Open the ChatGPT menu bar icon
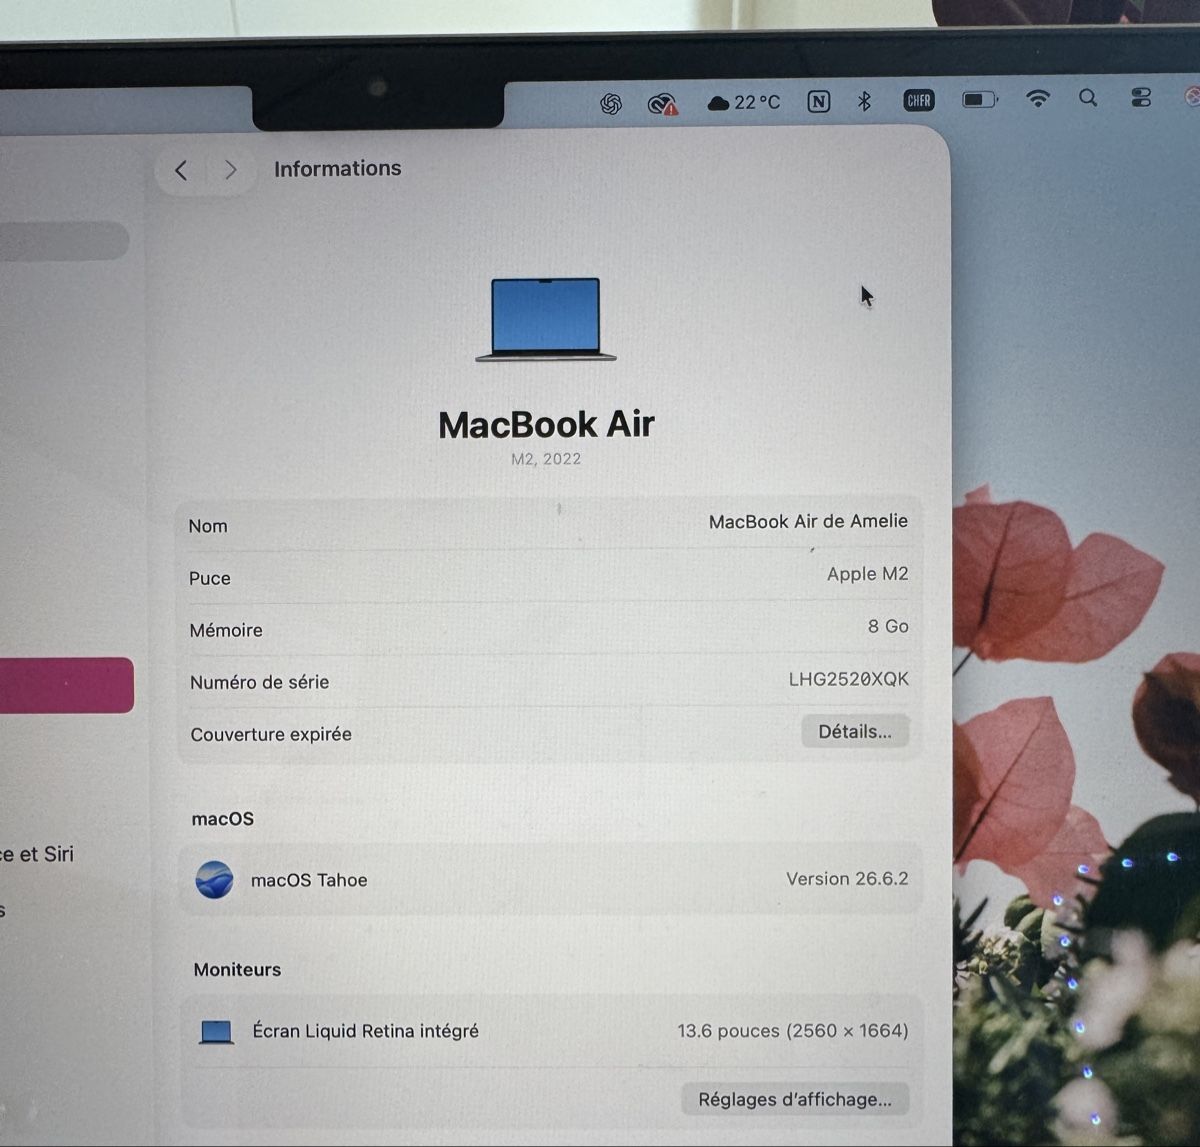 (611, 103)
